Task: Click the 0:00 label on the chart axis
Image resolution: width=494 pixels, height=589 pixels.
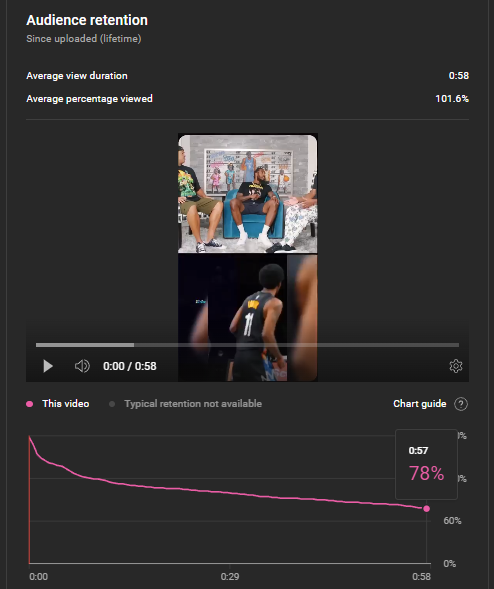Action: point(39,577)
